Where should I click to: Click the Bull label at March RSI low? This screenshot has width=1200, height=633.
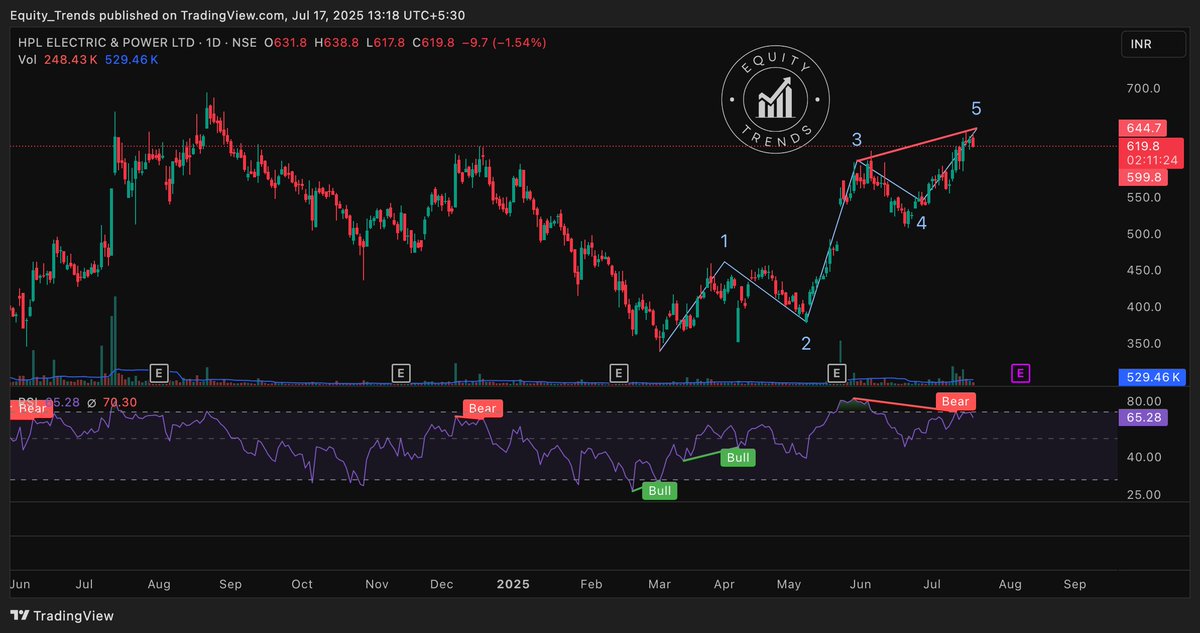point(660,491)
